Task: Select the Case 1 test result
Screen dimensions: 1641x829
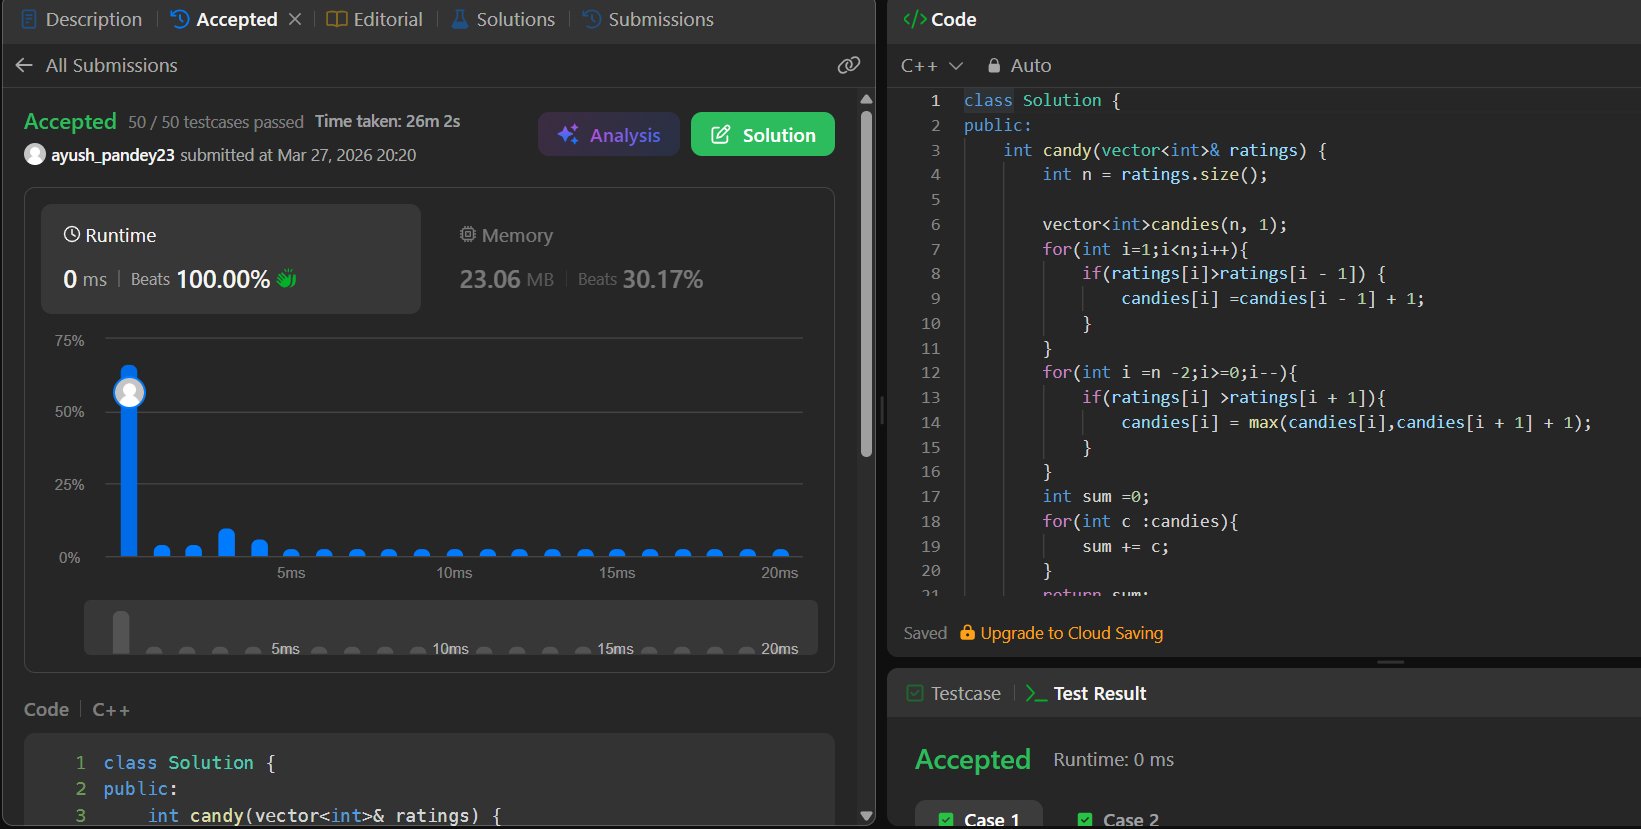Action: pos(979,818)
